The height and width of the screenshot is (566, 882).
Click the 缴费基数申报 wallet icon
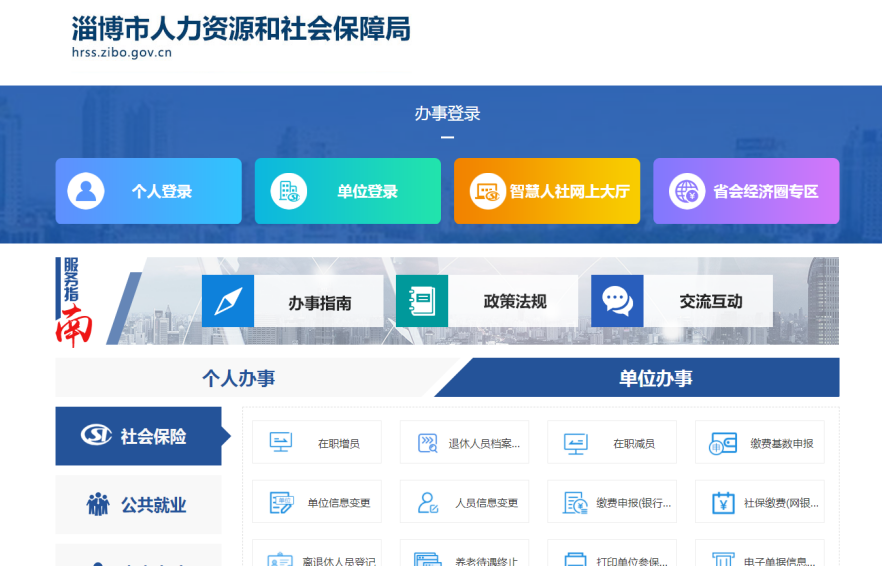coord(723,443)
